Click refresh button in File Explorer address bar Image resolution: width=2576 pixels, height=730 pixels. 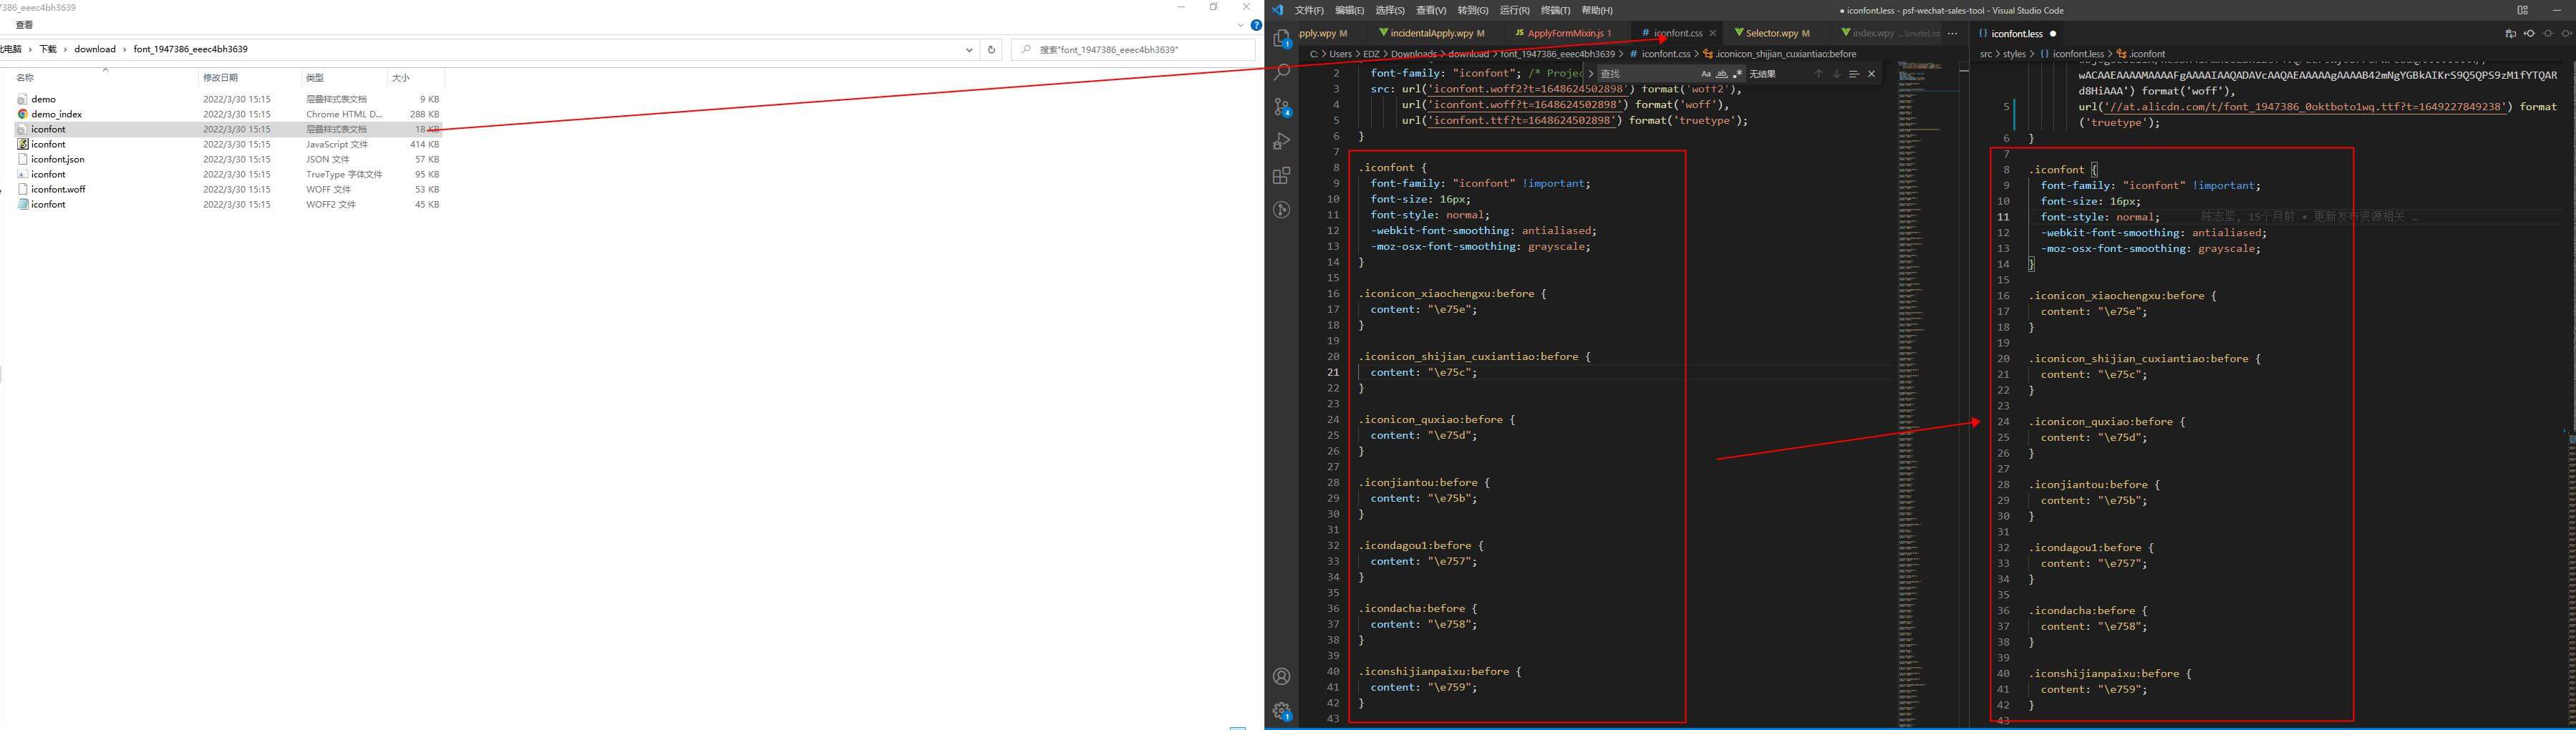pos(991,49)
